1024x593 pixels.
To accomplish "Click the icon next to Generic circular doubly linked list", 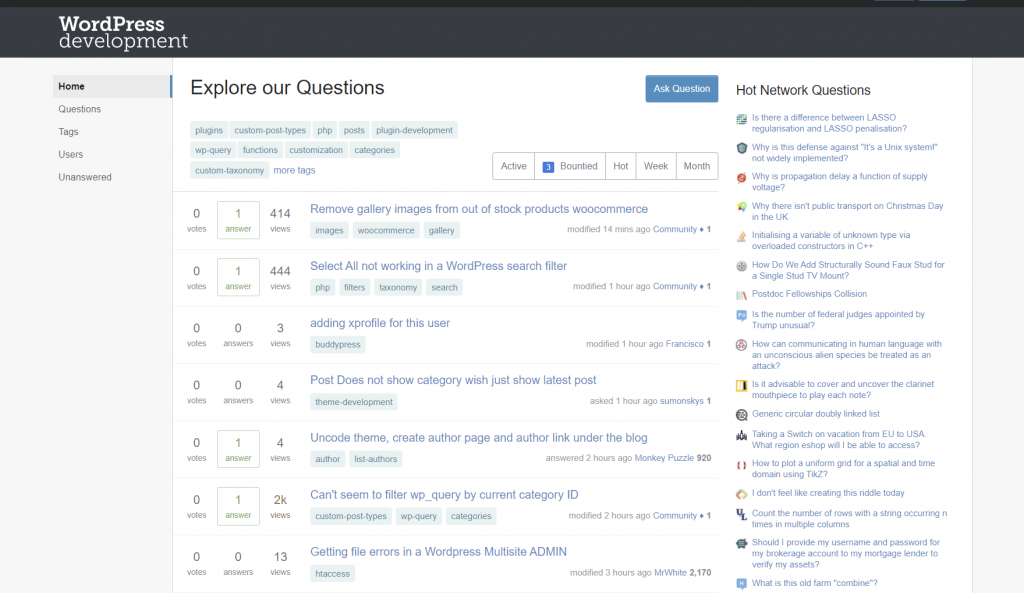I will click(741, 414).
